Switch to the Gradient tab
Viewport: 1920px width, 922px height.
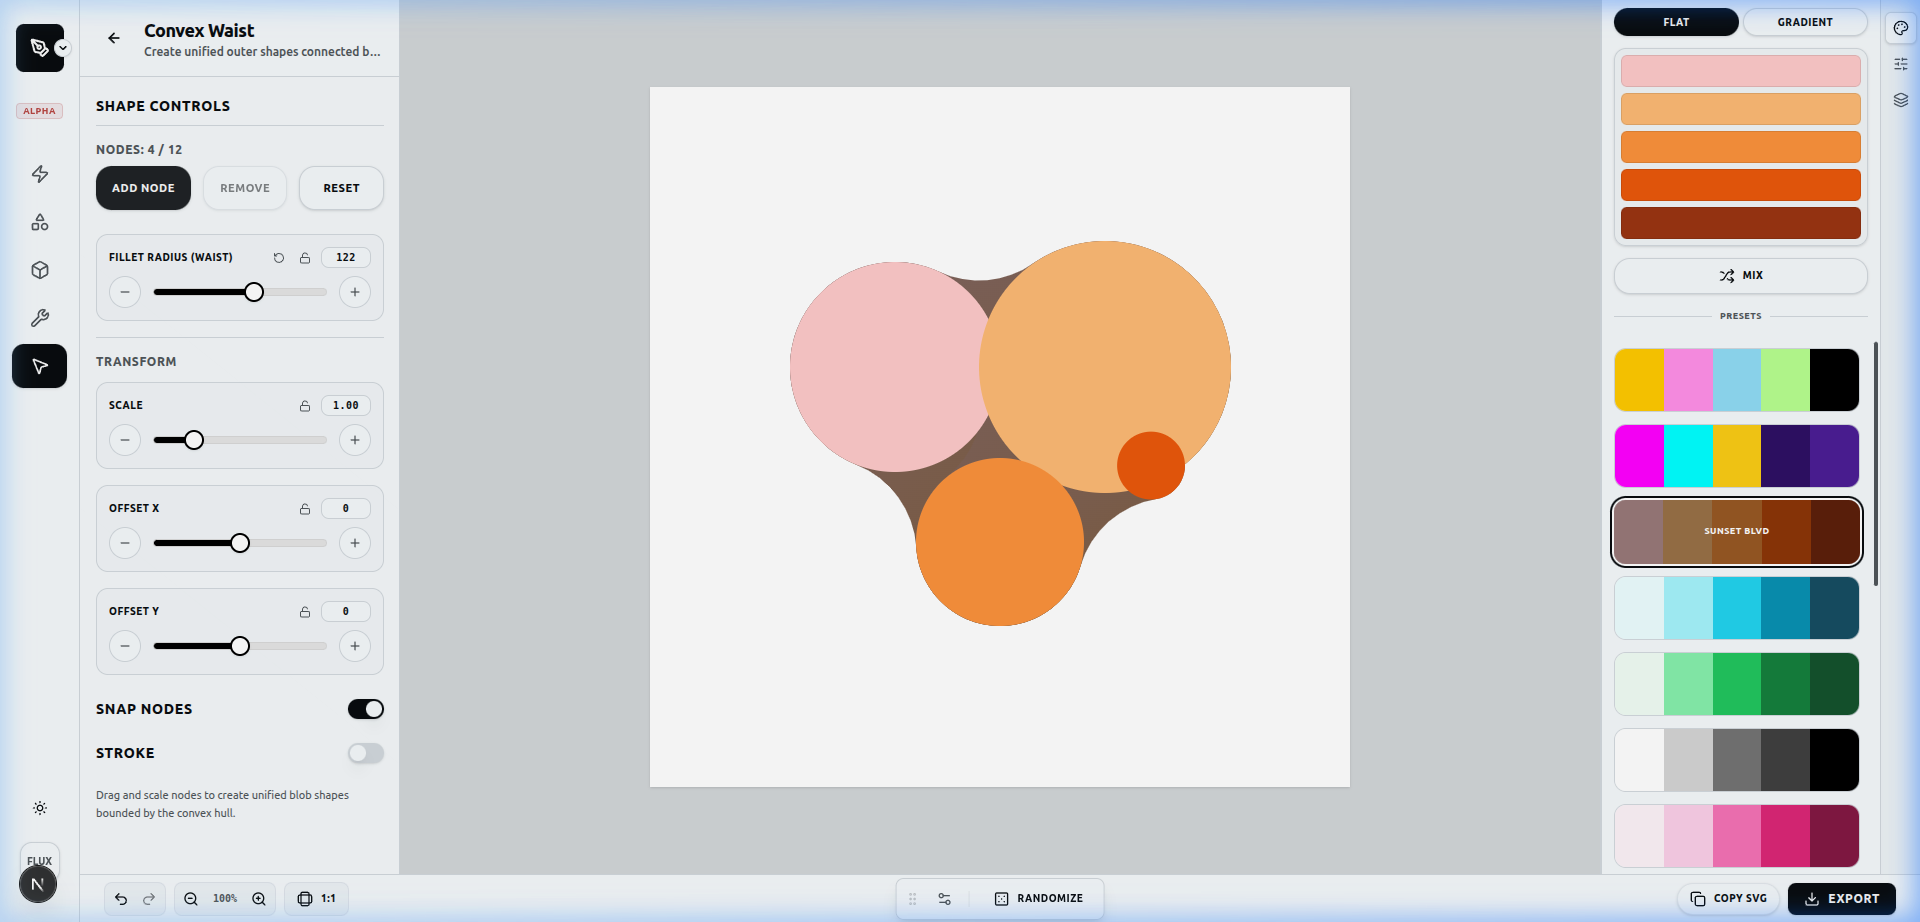coord(1804,22)
